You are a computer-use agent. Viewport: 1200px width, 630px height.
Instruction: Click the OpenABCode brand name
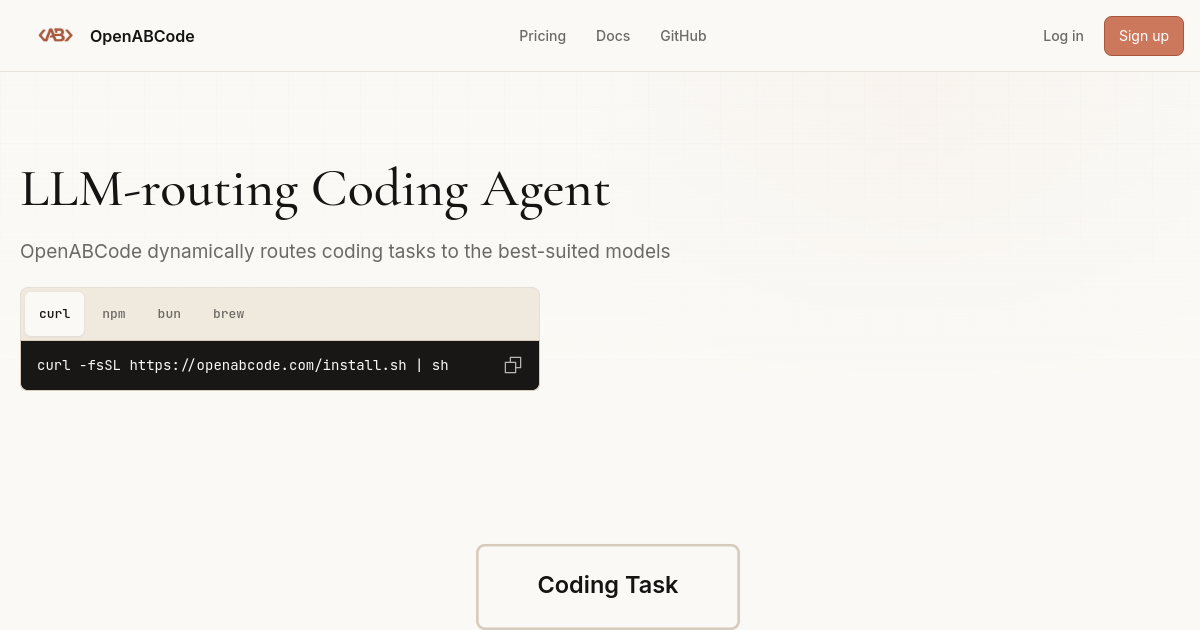coord(142,36)
